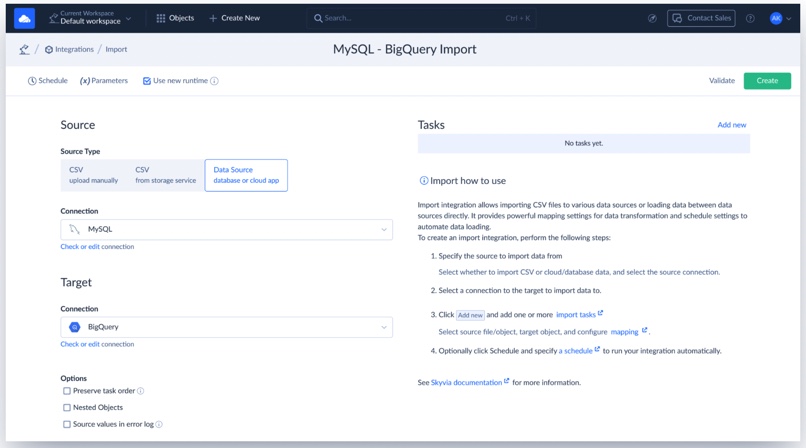Click the Objects grid icon

click(x=160, y=18)
